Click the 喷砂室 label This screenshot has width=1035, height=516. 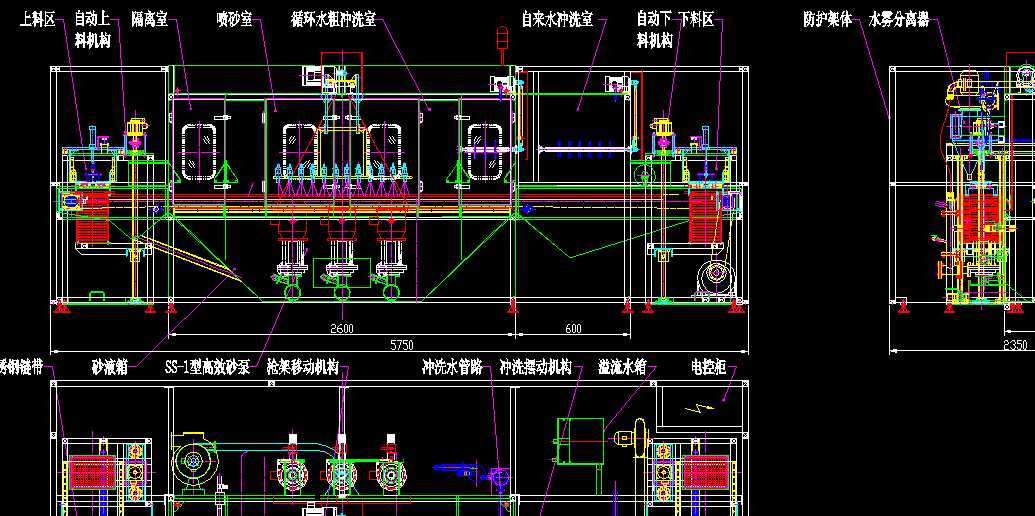[x=234, y=20]
